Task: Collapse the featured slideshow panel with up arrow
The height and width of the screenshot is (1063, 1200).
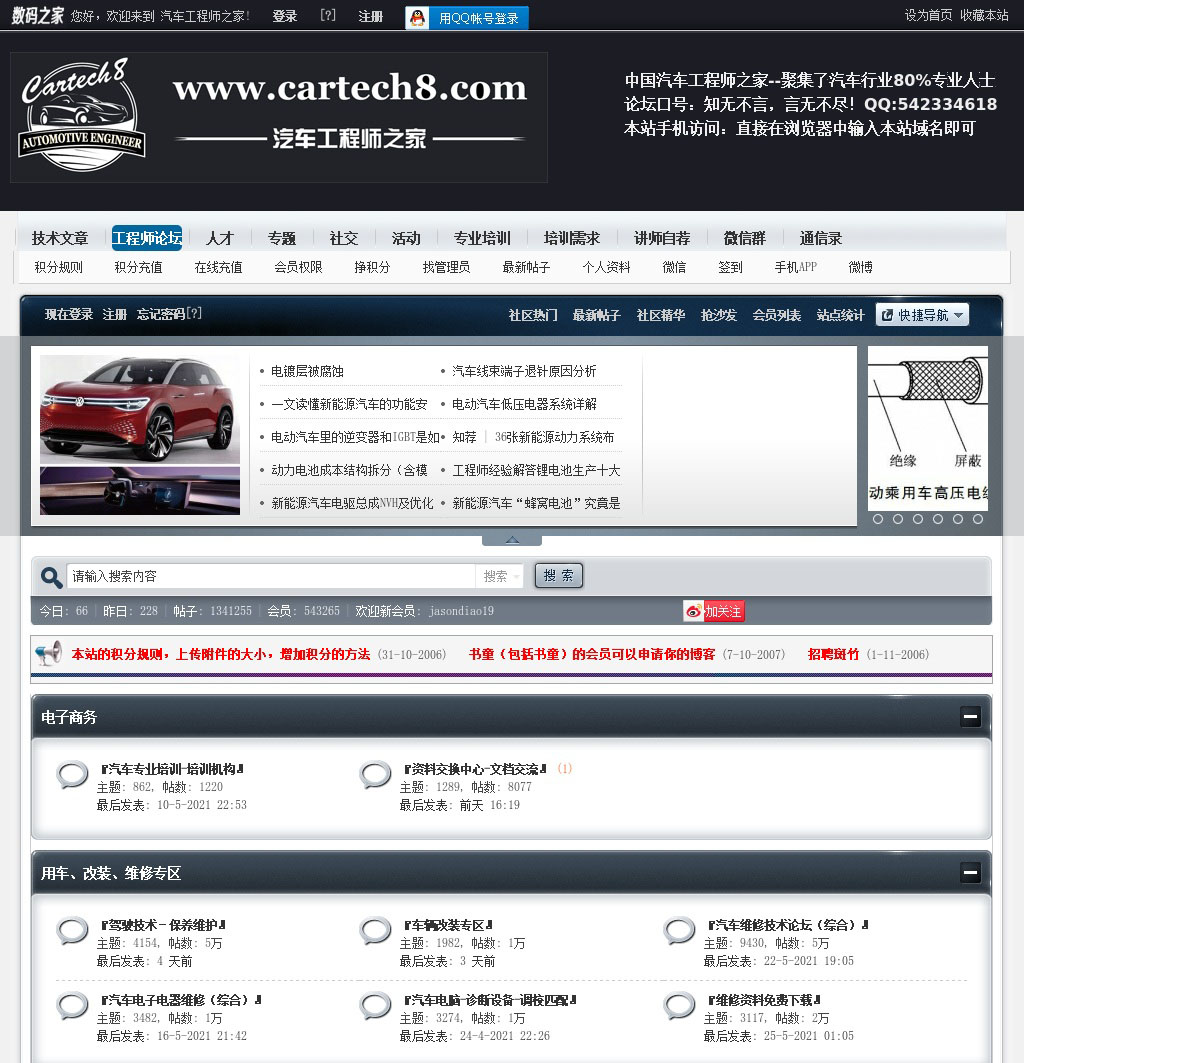Action: (512, 540)
